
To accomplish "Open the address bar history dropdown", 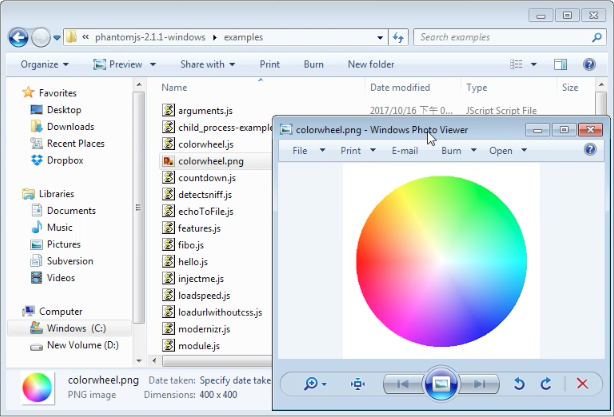I will (380, 38).
